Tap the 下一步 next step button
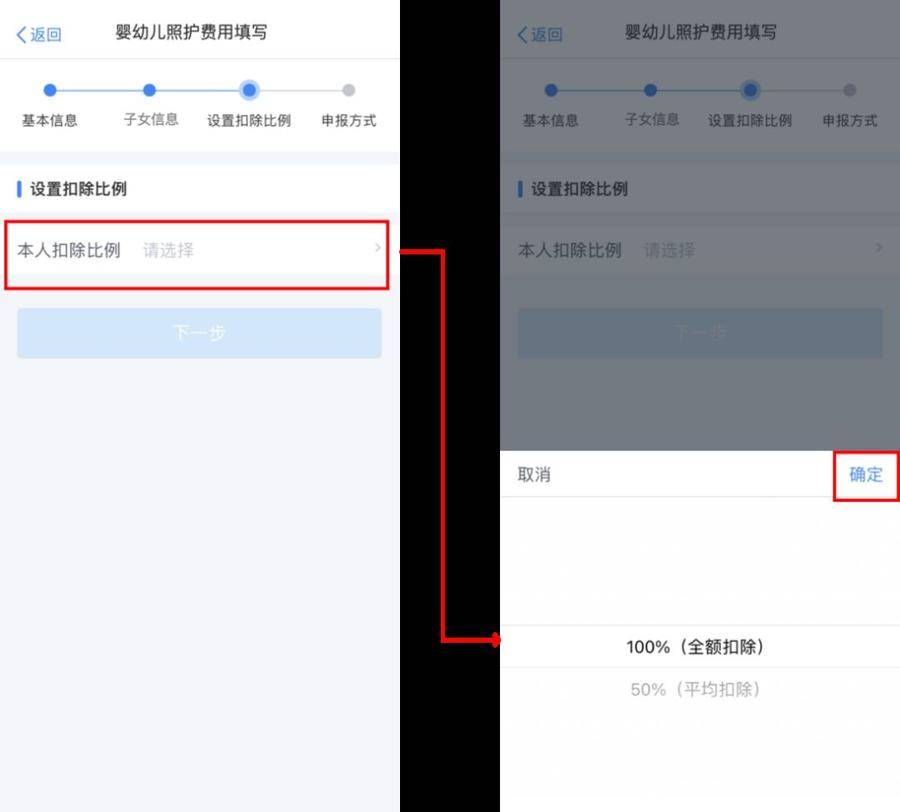900x812 pixels. click(x=198, y=333)
